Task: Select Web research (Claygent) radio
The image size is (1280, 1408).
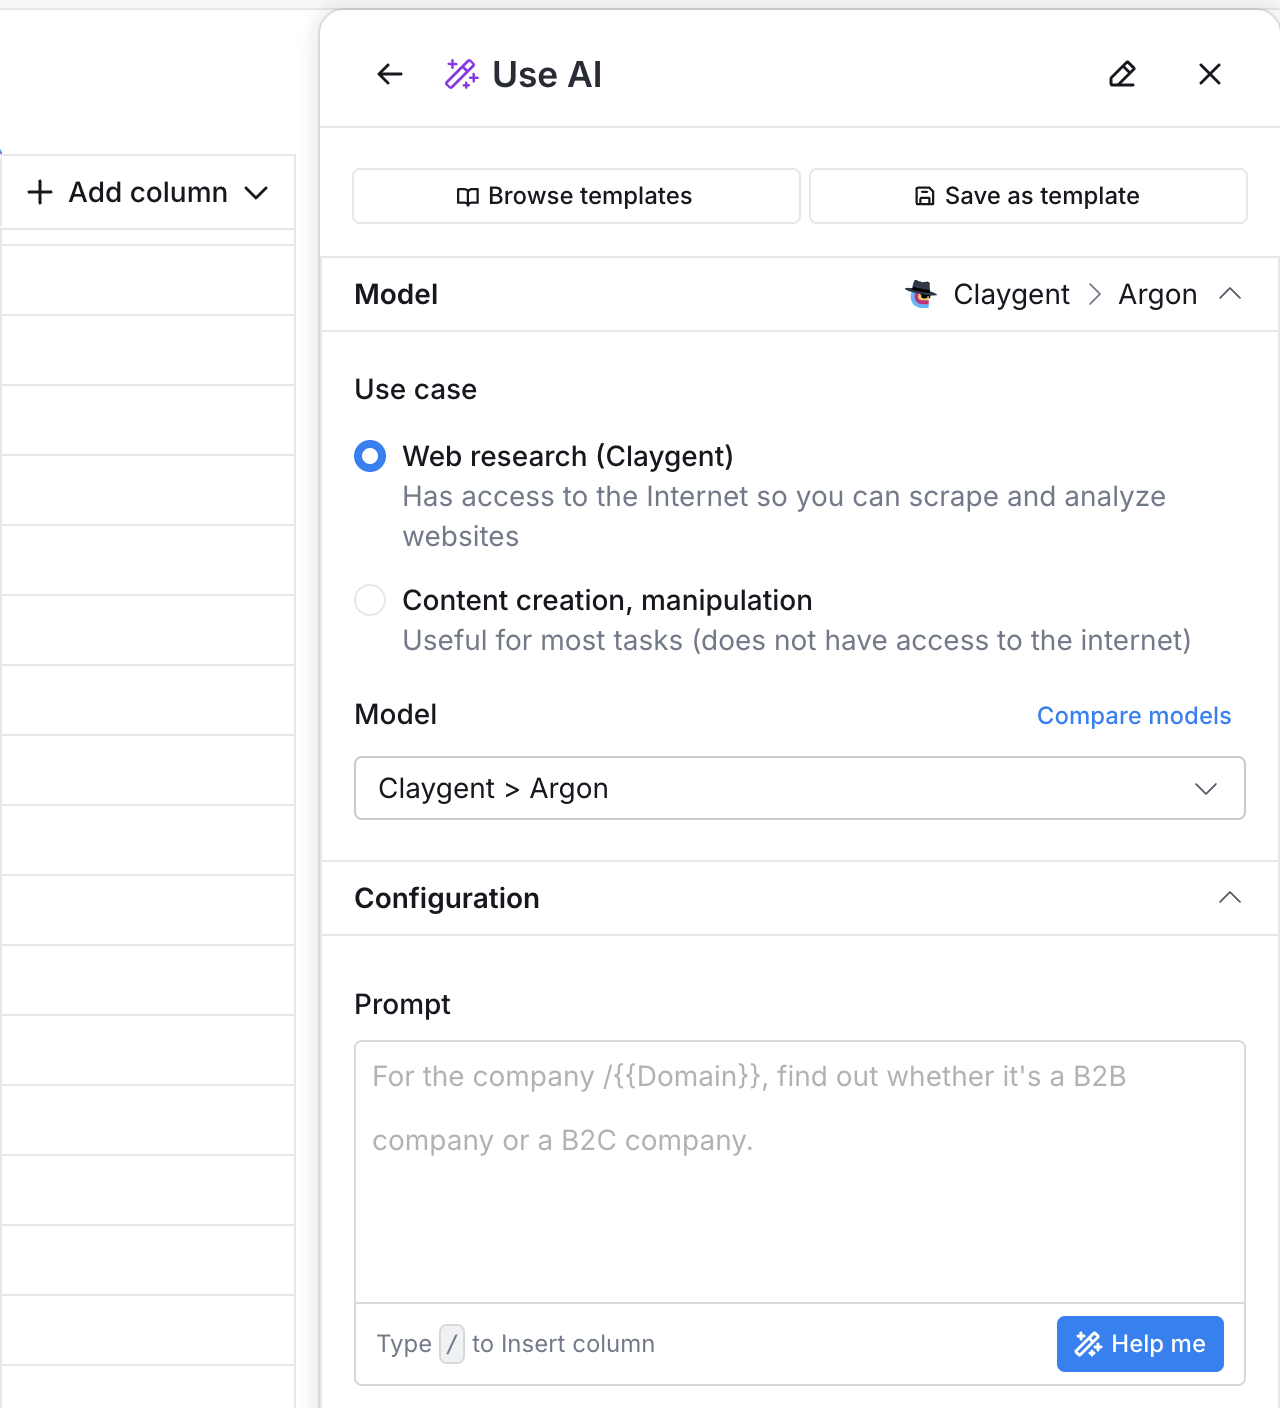Action: click(370, 456)
